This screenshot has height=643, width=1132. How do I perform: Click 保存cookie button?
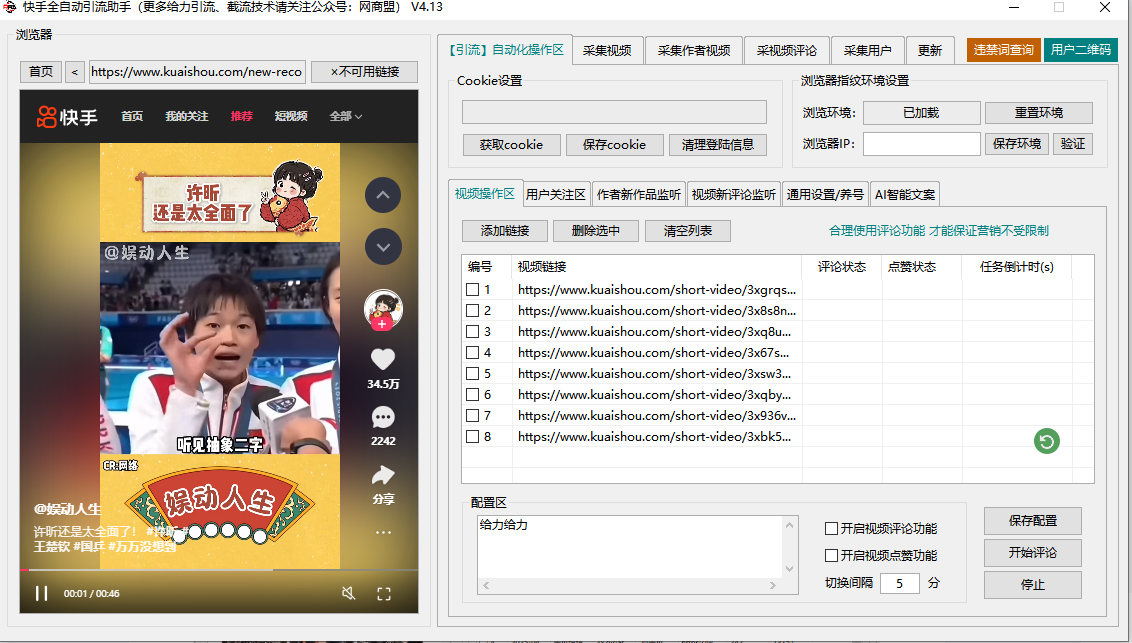(x=614, y=144)
